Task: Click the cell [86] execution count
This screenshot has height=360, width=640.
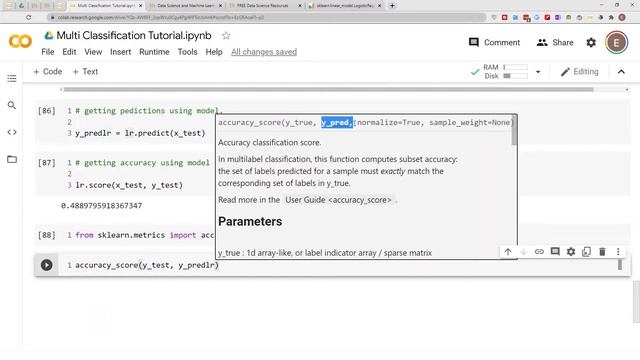Action: point(47,111)
